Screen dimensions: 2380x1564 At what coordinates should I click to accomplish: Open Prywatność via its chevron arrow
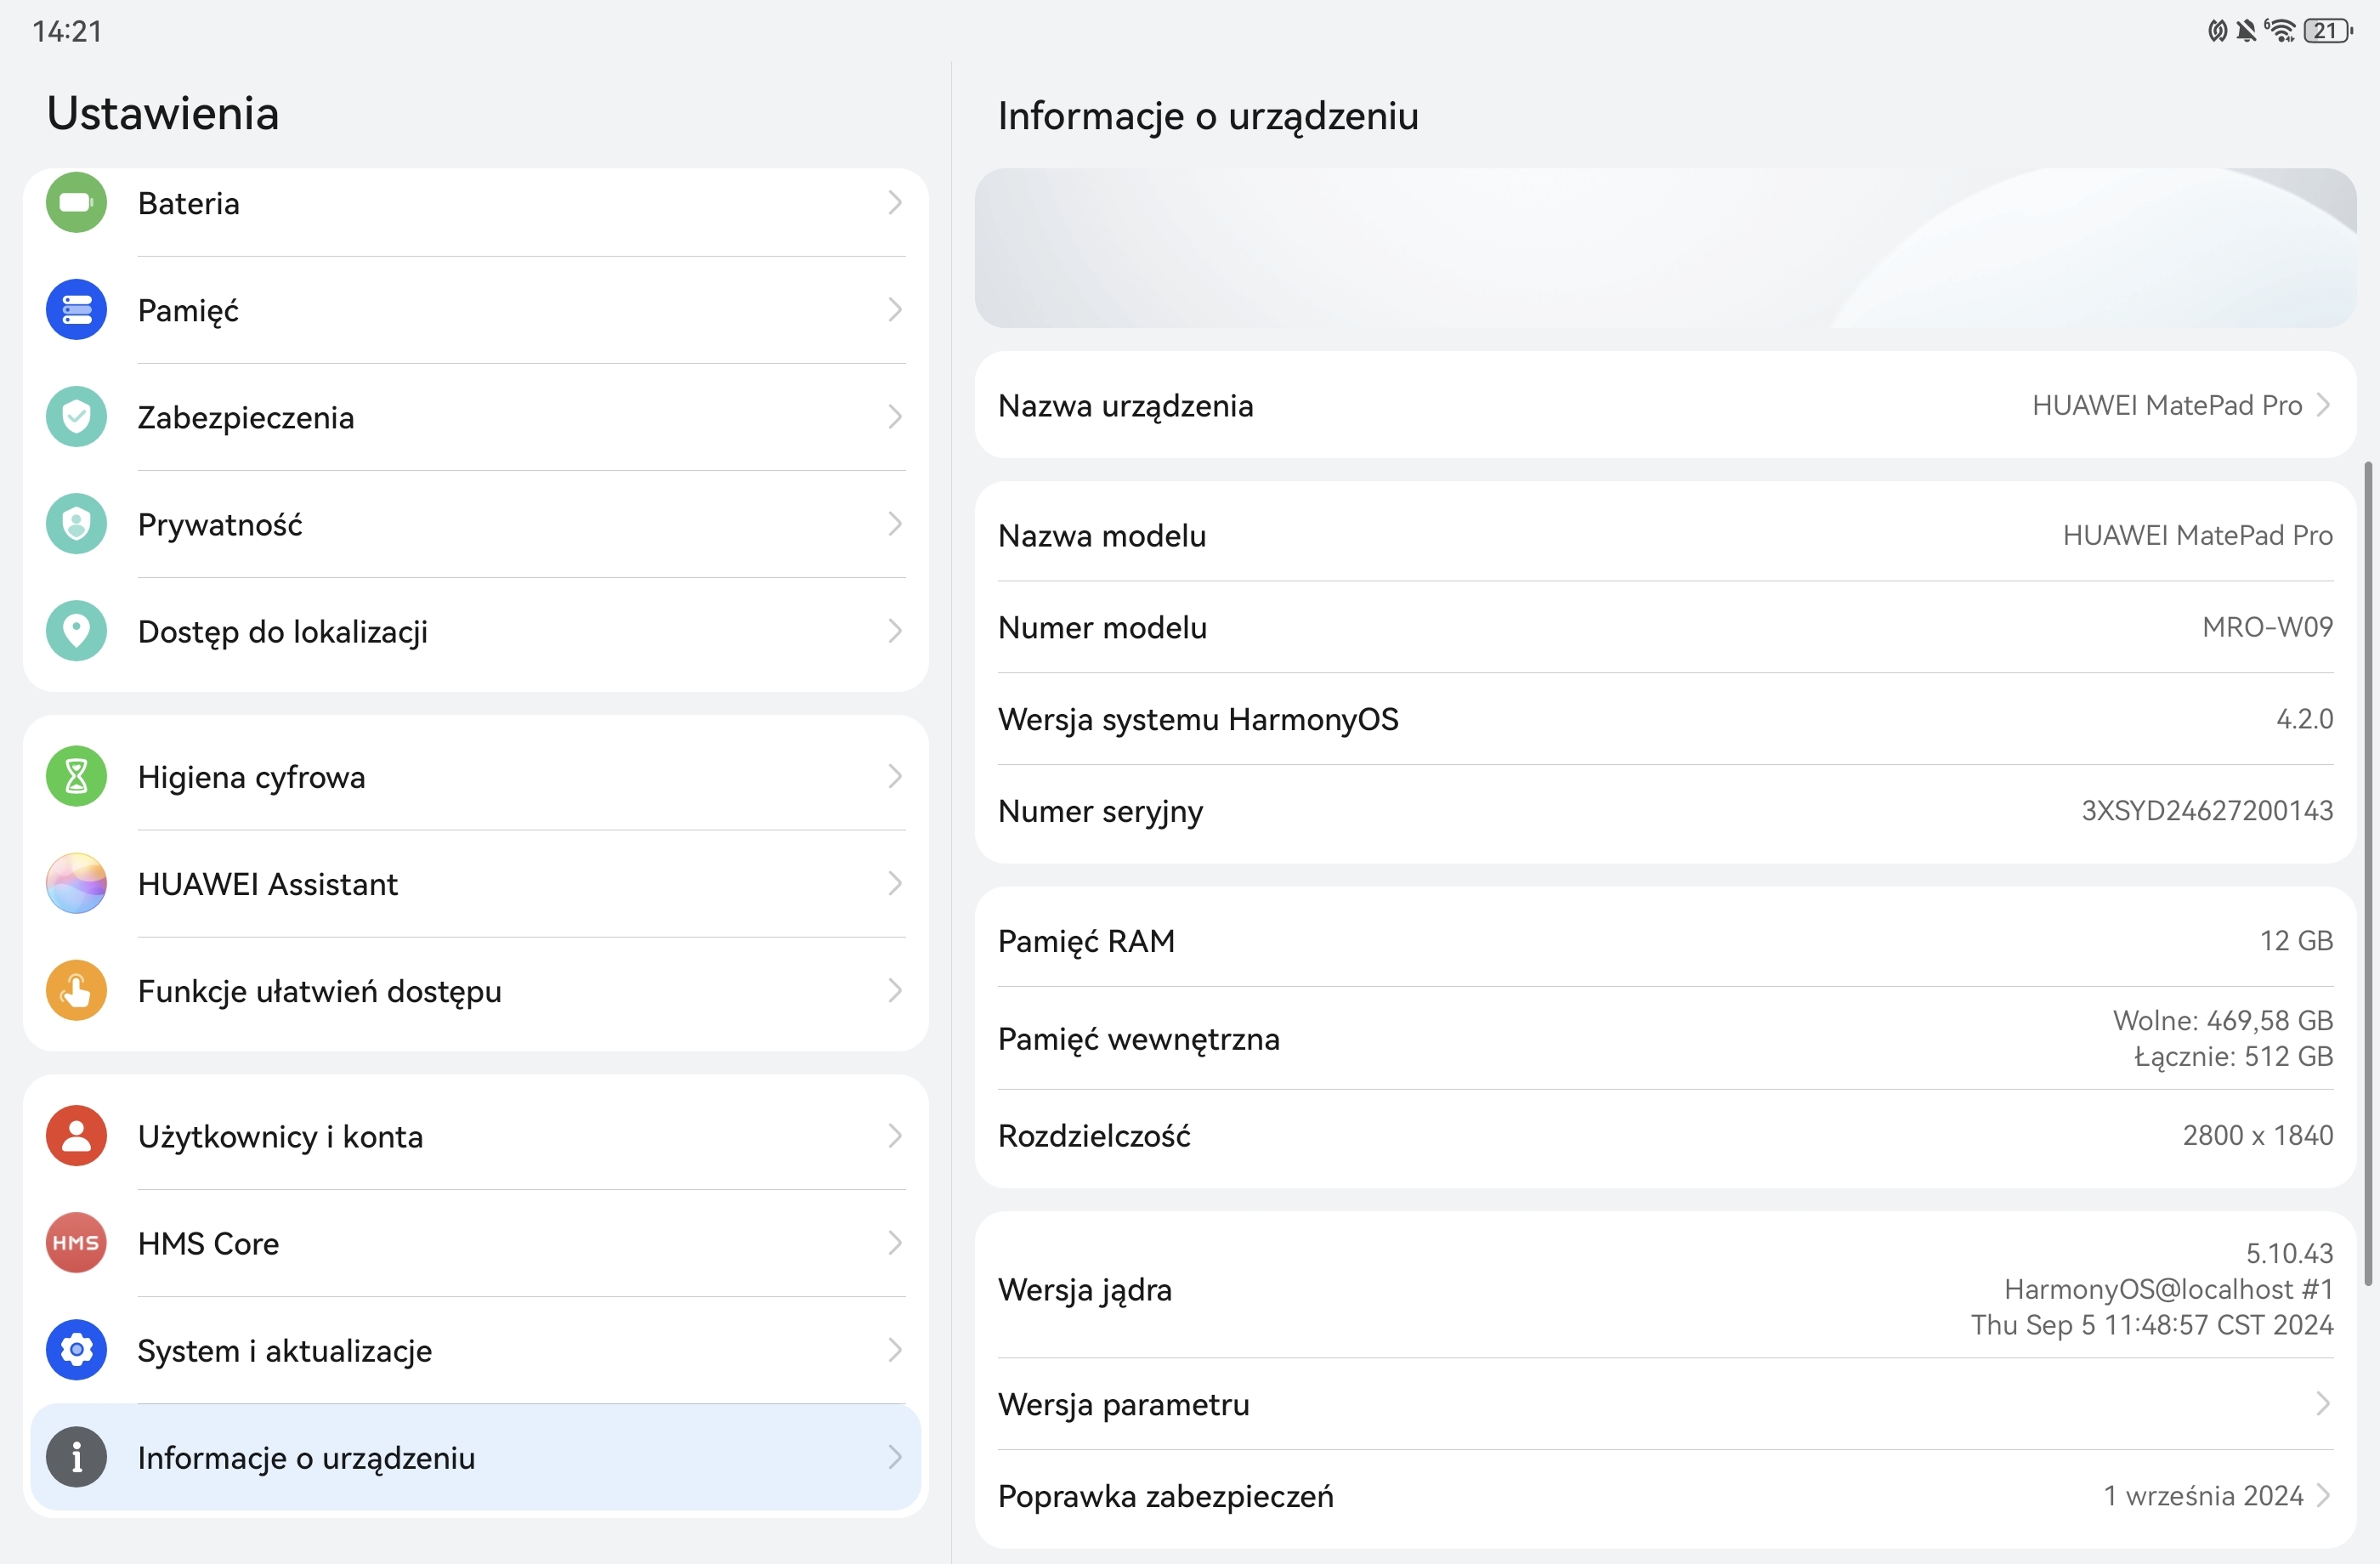pos(895,524)
